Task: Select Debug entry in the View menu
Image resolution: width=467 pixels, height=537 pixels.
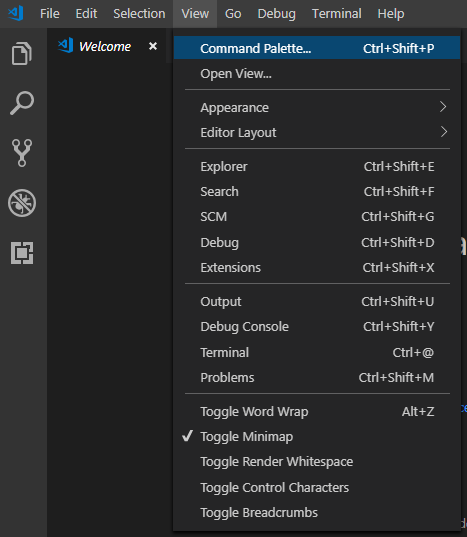Action: [x=317, y=242]
